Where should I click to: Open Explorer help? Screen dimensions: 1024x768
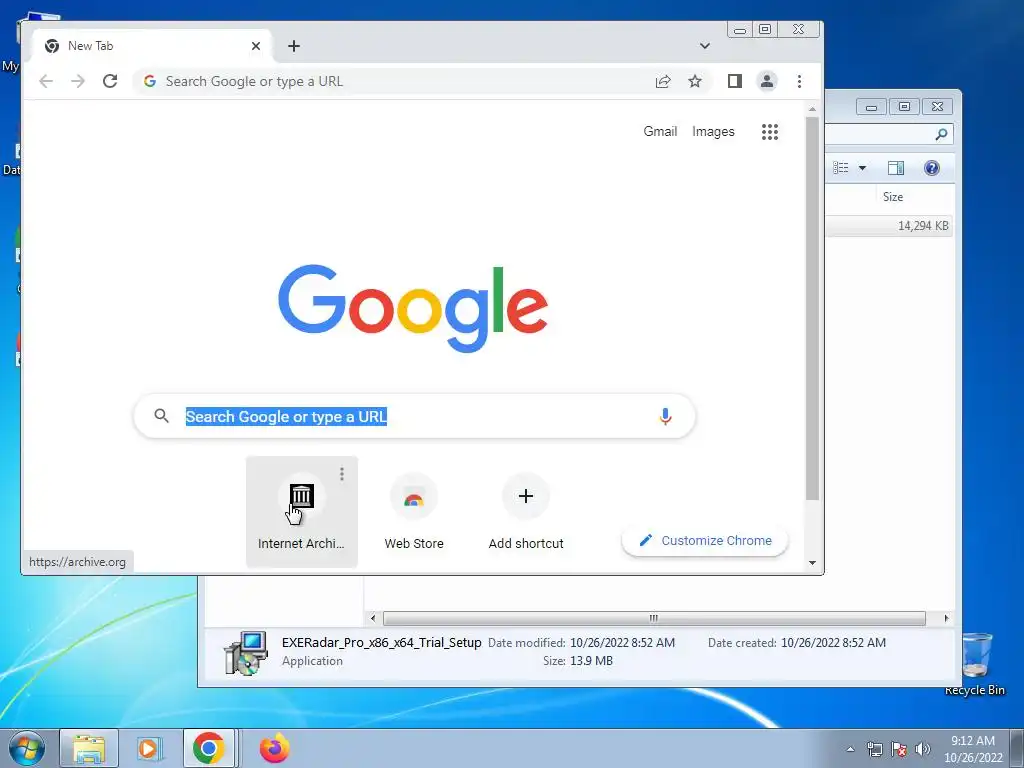click(x=932, y=168)
